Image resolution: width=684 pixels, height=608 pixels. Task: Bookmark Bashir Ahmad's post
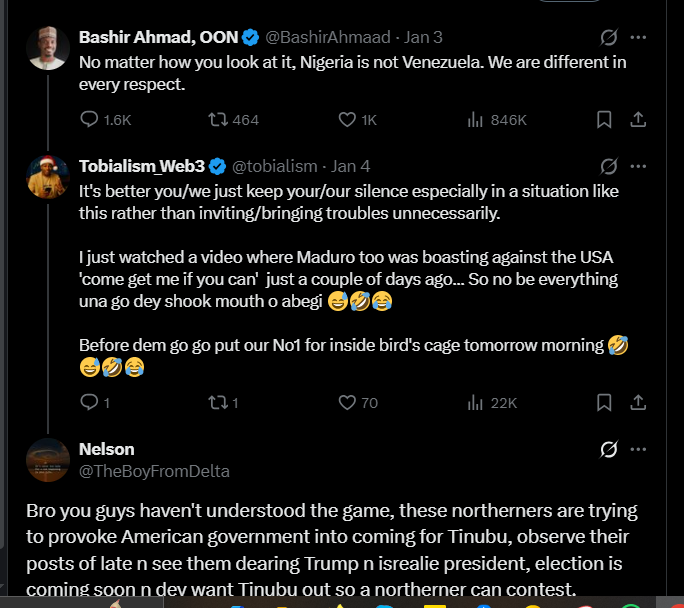pos(604,120)
